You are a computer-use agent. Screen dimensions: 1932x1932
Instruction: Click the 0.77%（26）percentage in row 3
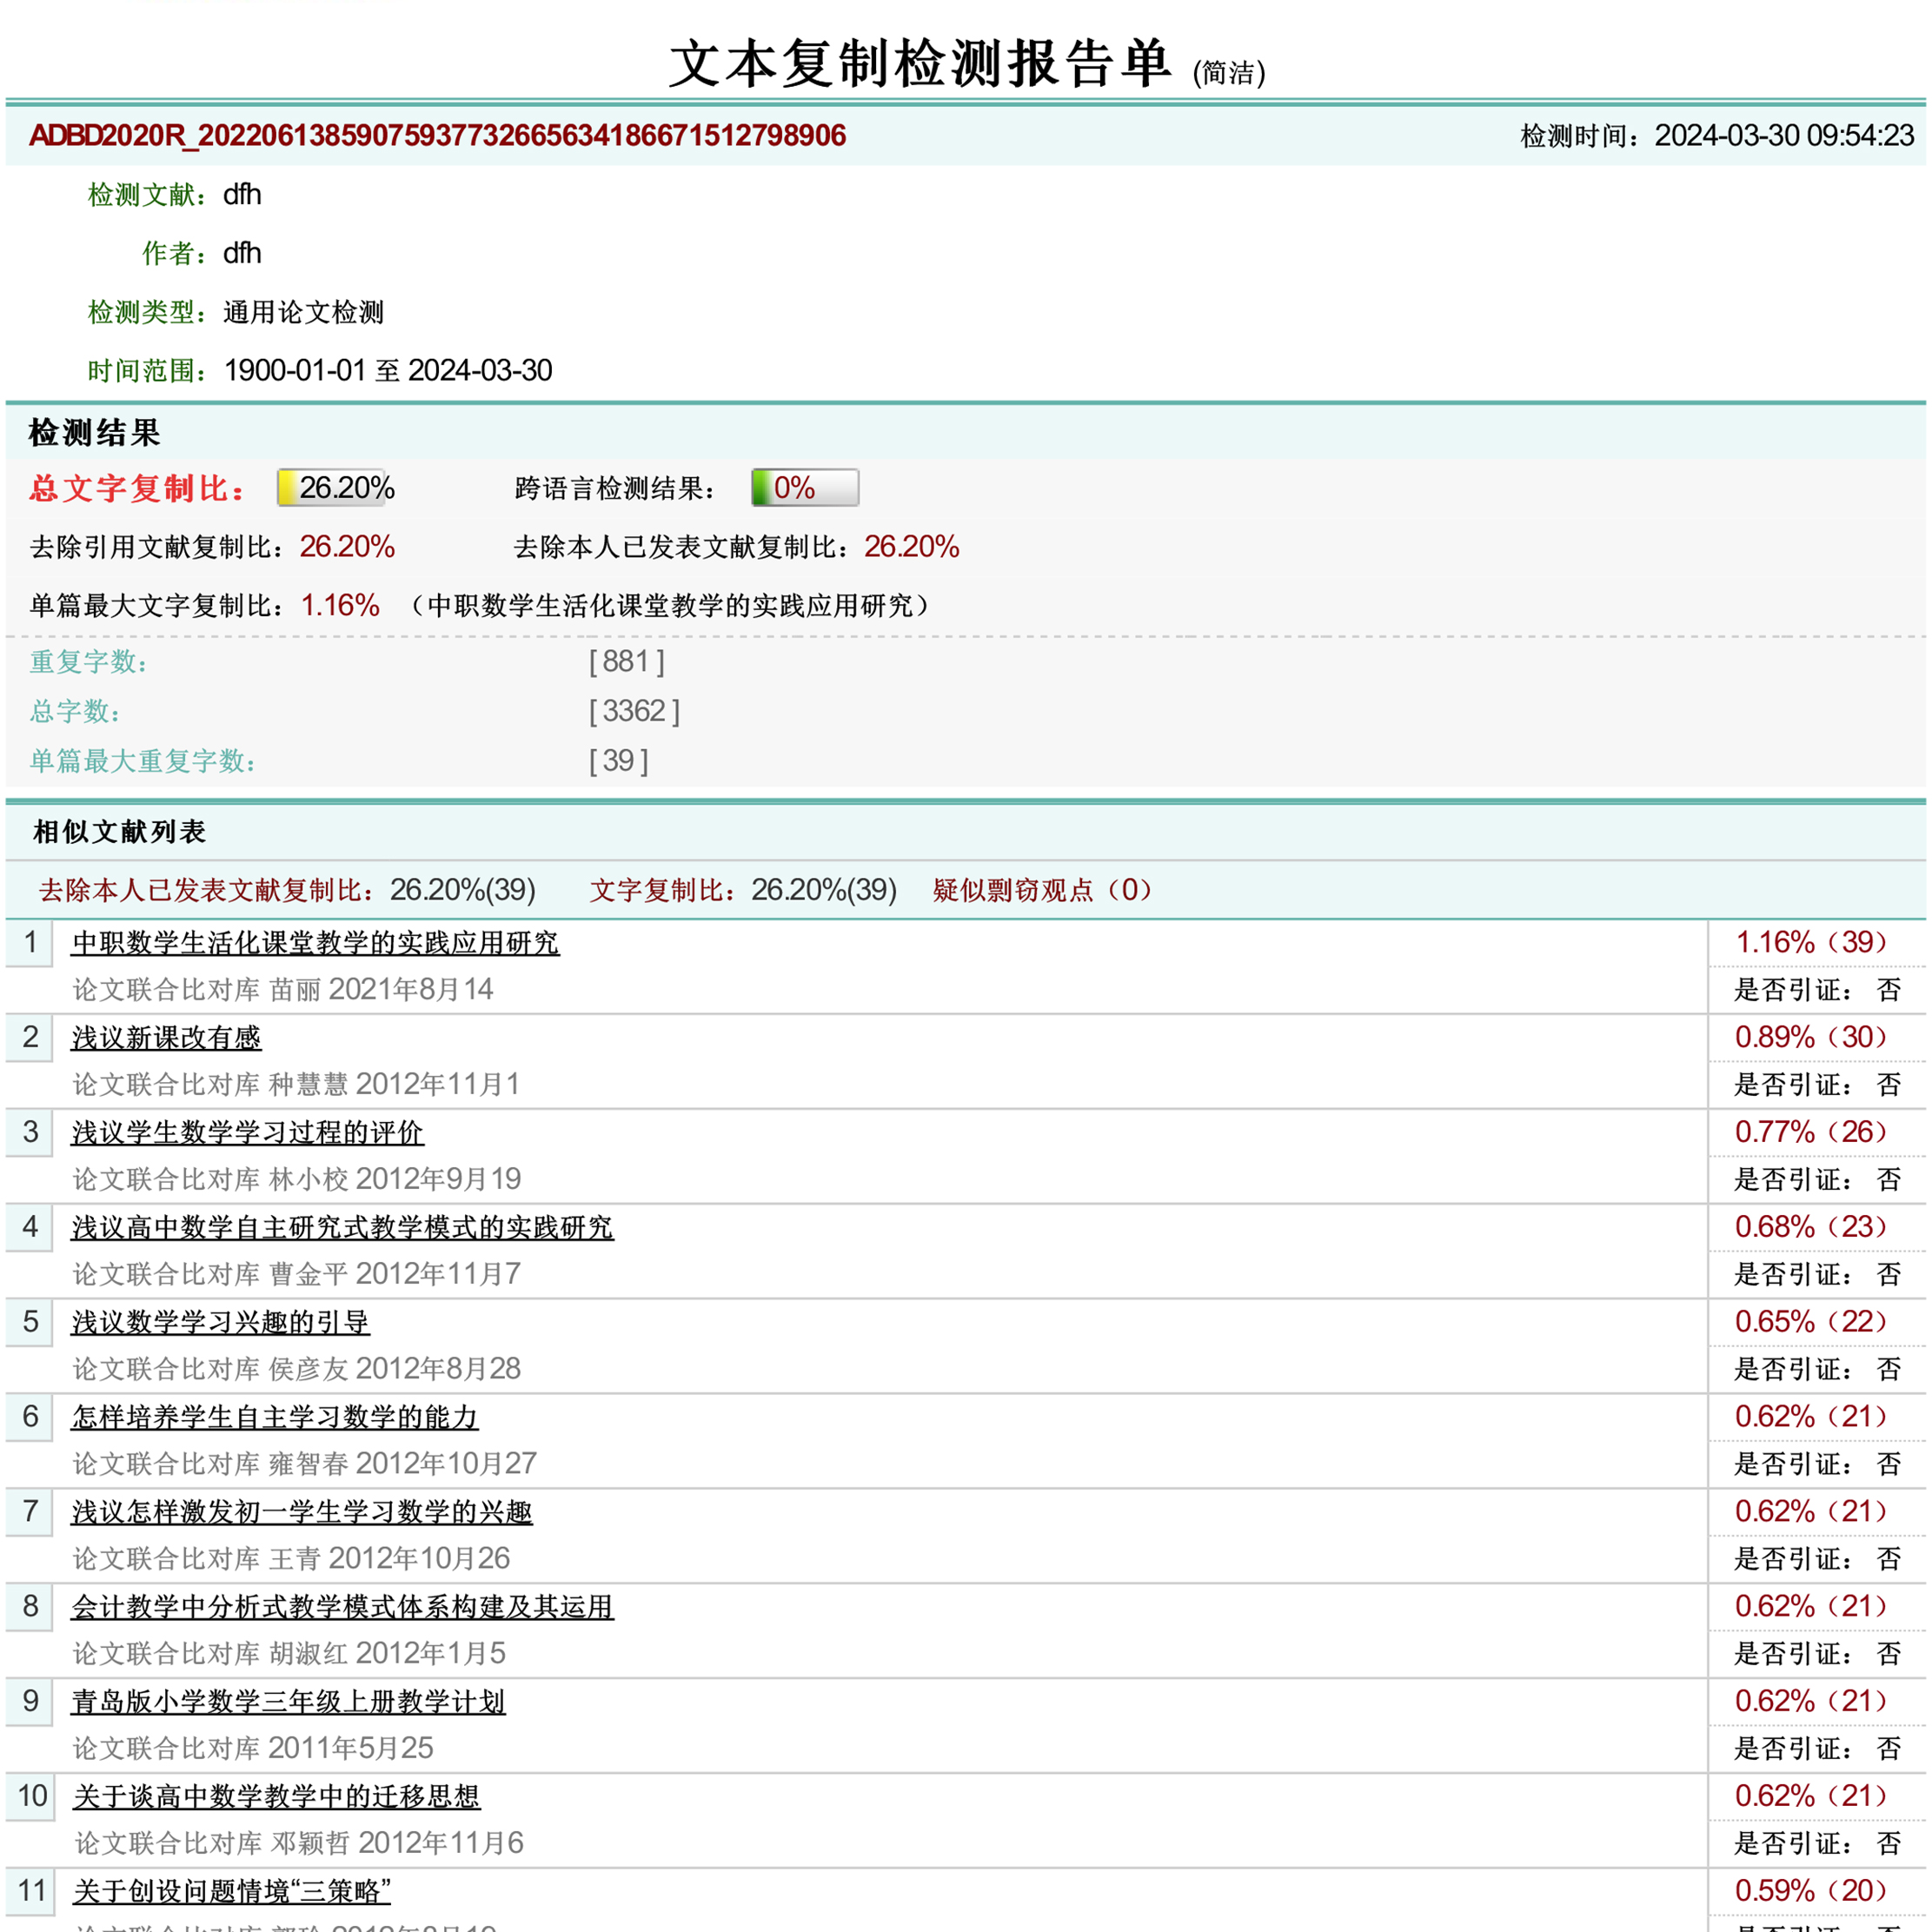click(x=1811, y=1132)
